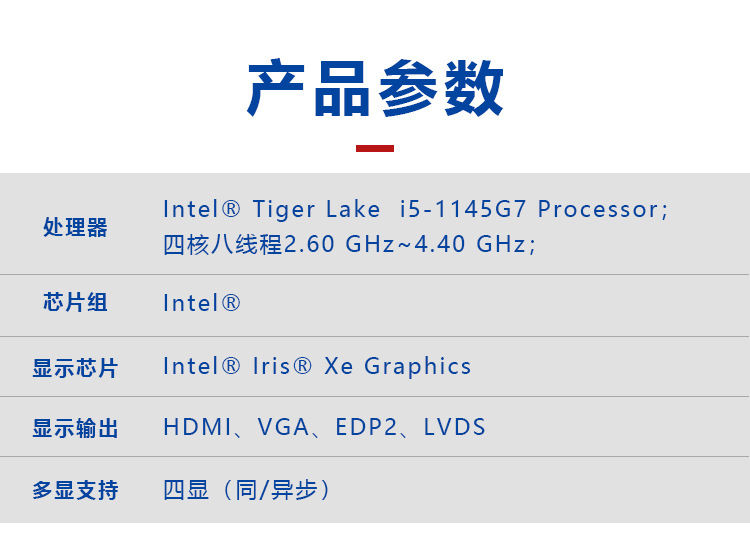Select HDMI in the display outputs
750x553 pixels.
[x=196, y=427]
